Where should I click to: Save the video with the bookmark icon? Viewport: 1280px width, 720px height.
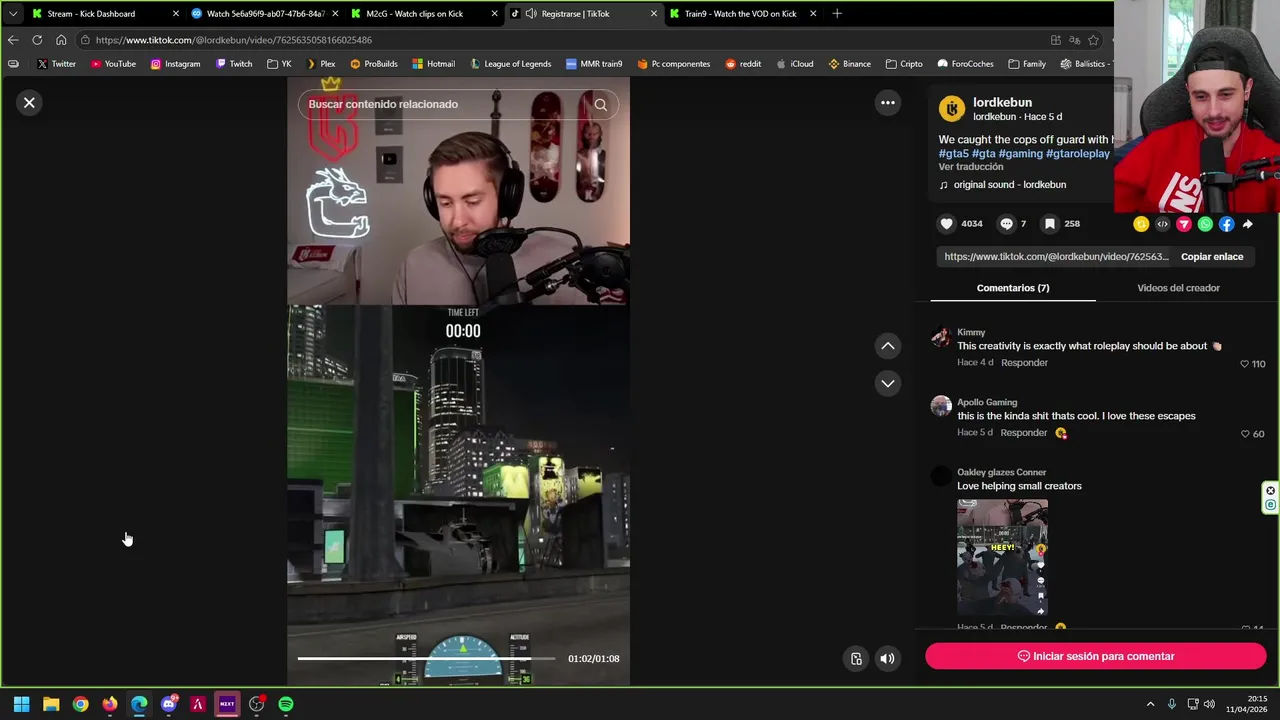pyautogui.click(x=1050, y=224)
